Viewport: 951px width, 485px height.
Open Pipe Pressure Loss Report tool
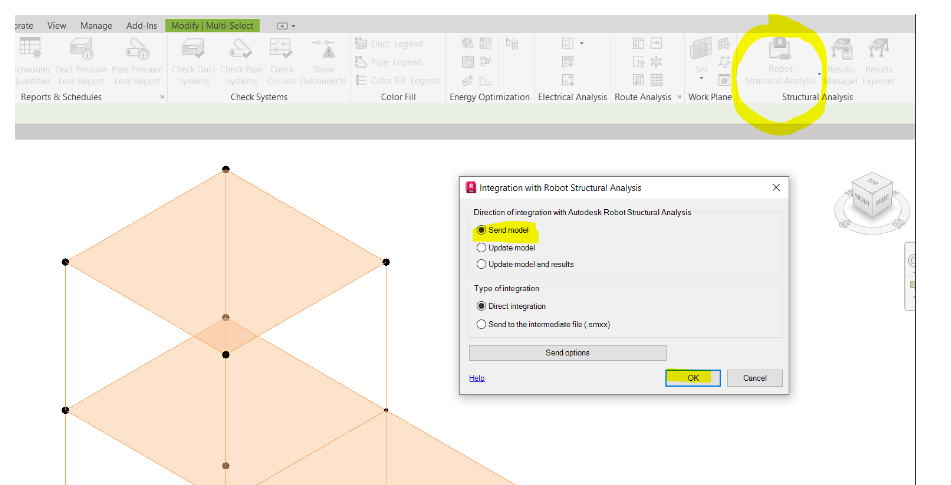pos(137,61)
